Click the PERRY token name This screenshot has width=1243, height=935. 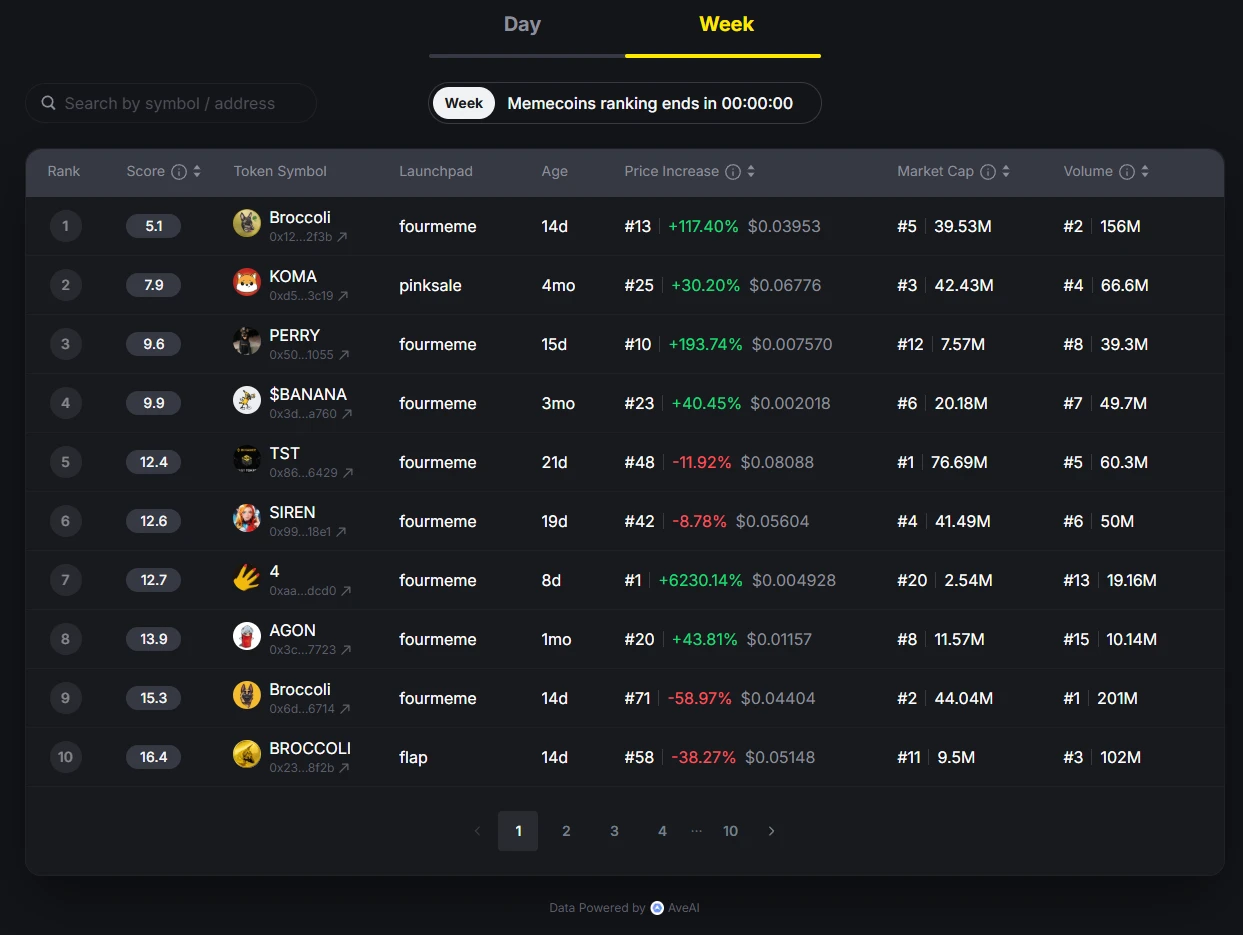point(295,335)
